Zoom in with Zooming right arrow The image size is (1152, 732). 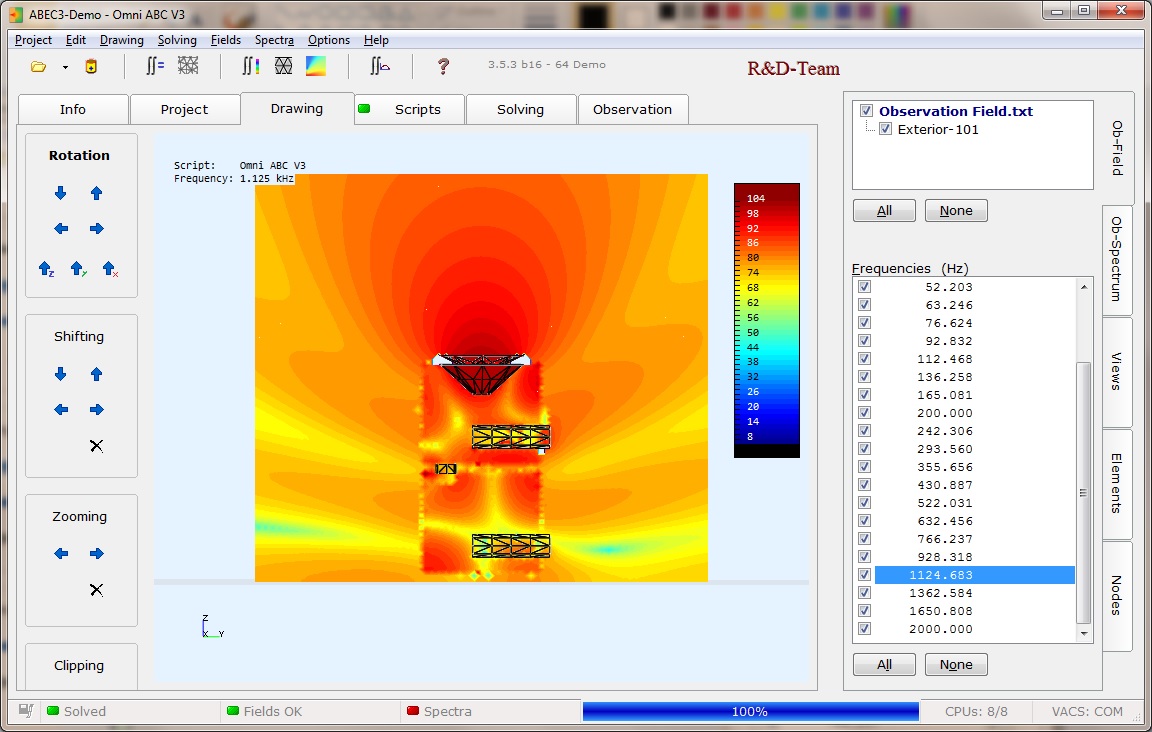pos(96,553)
